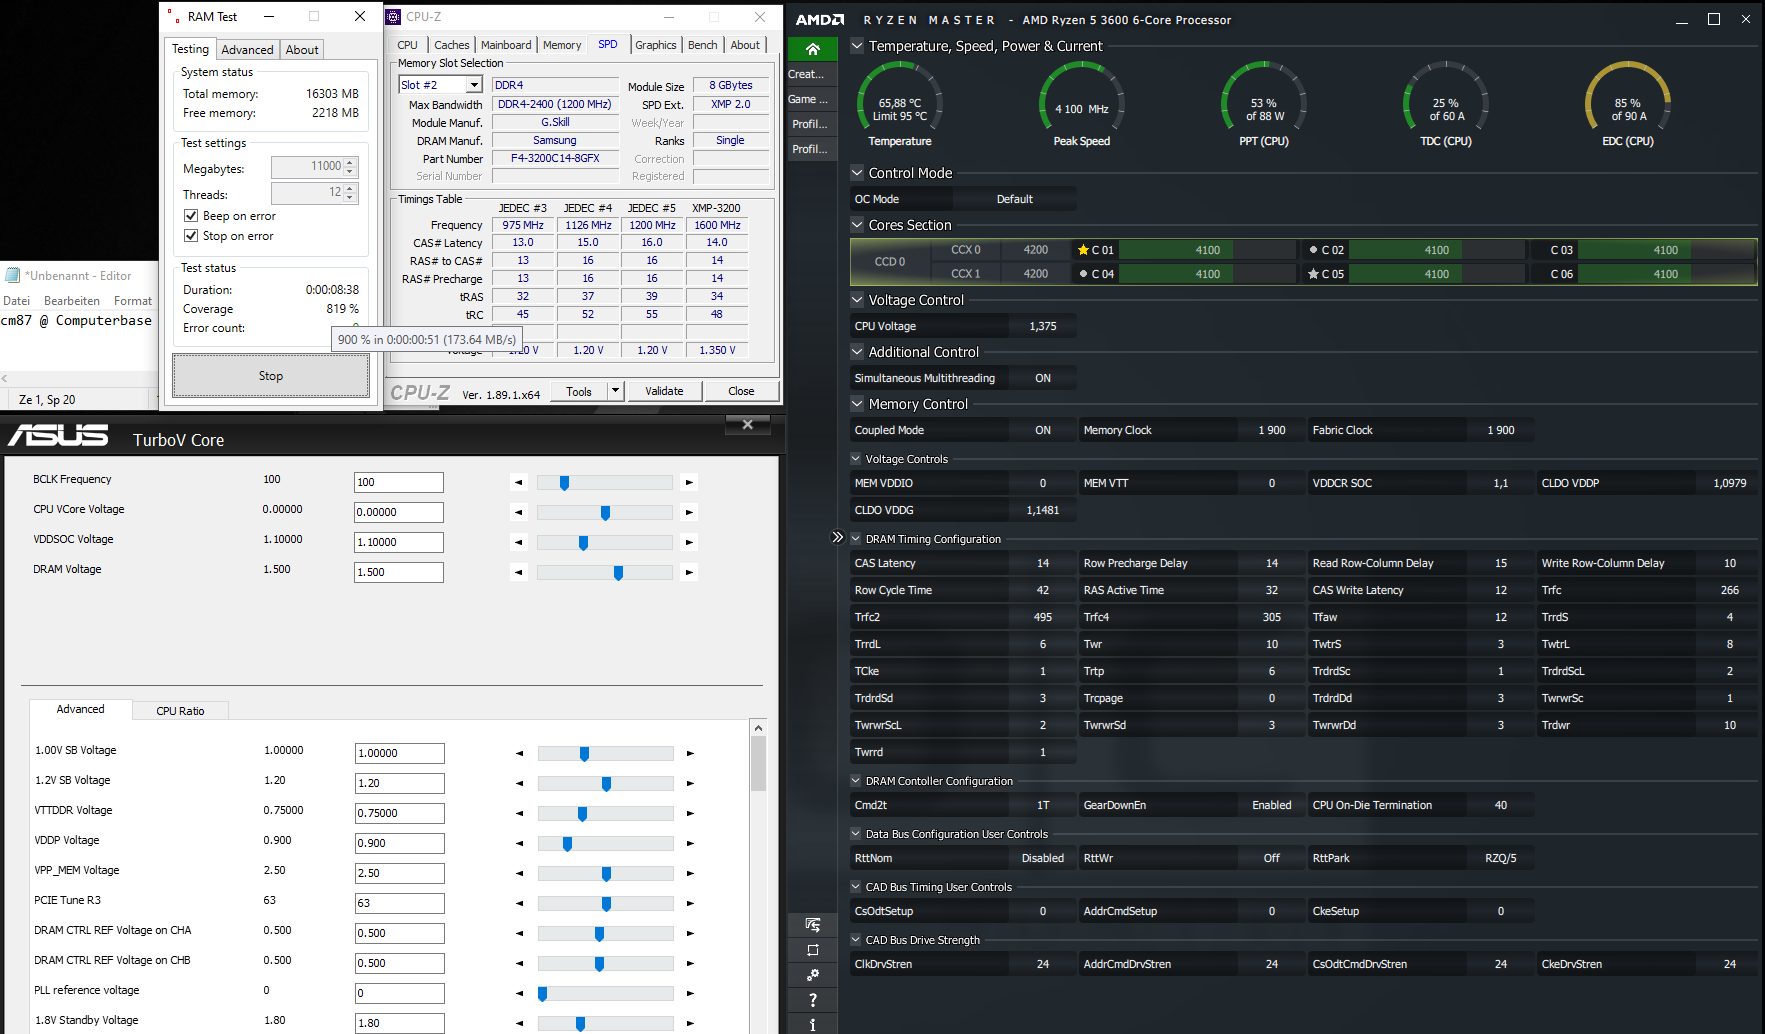Open Ryzen Master help question mark
The image size is (1765, 1034).
812,1000
